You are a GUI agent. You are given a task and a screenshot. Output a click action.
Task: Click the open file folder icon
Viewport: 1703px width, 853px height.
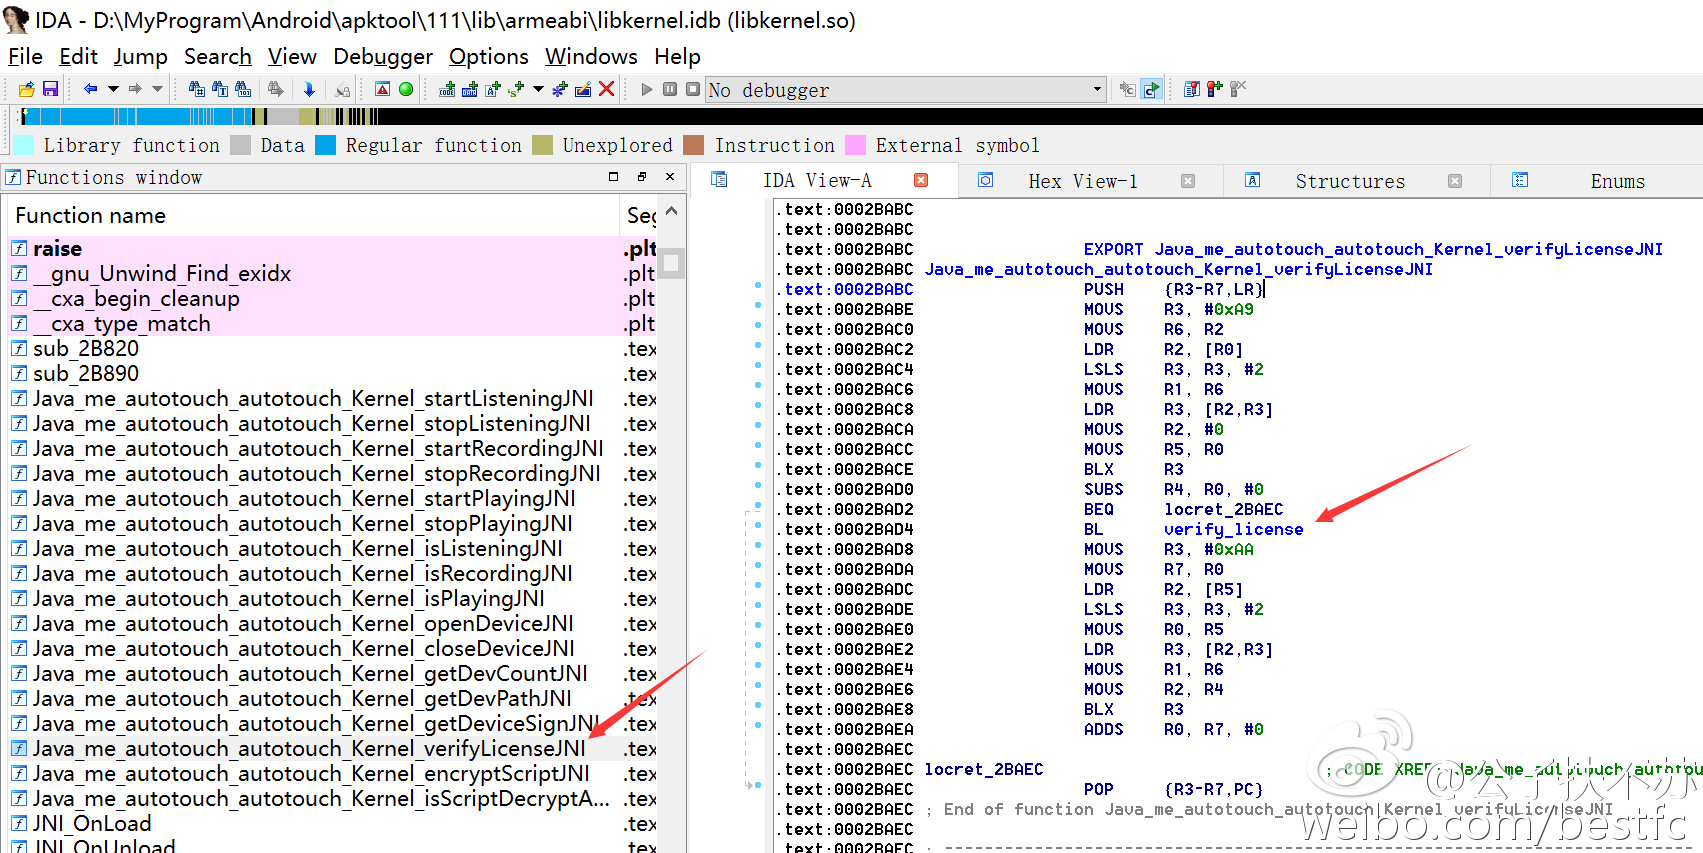coord(26,89)
